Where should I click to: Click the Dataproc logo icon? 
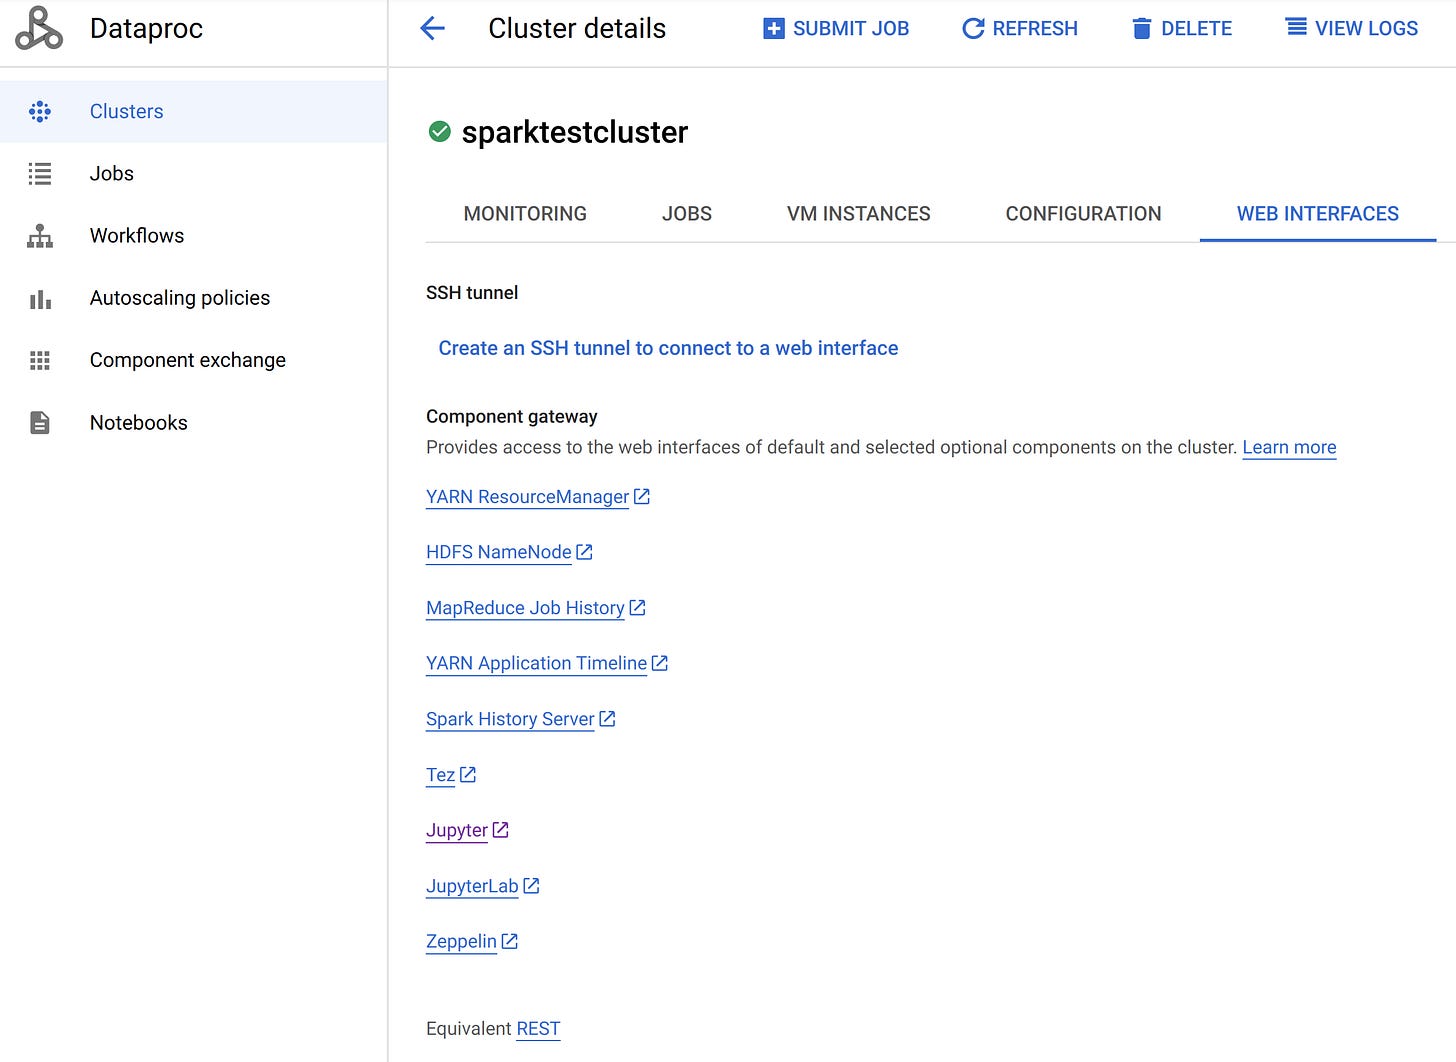coord(39,28)
